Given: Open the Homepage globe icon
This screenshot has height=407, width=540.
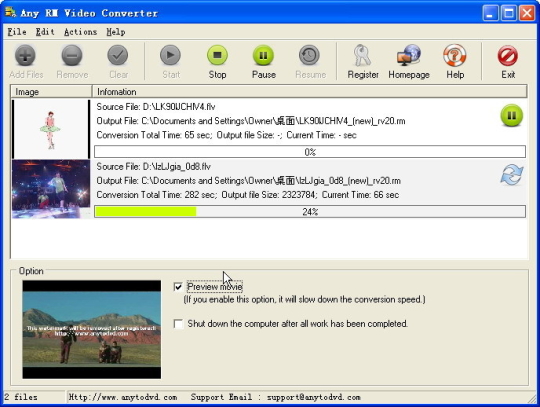Looking at the screenshot, I should tap(409, 55).
